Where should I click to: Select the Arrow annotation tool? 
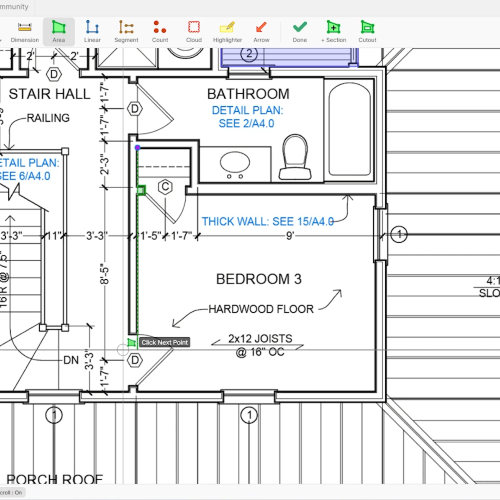261,32
